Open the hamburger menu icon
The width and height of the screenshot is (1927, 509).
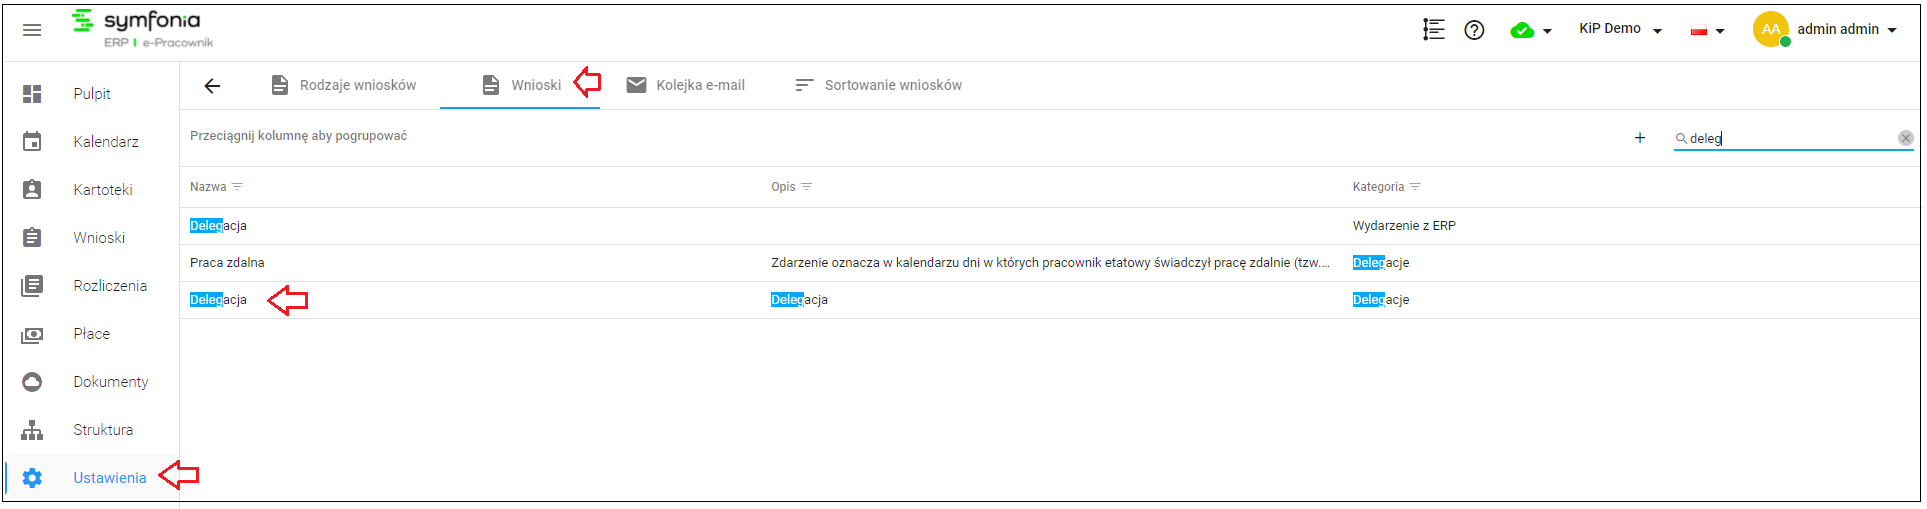[x=32, y=30]
